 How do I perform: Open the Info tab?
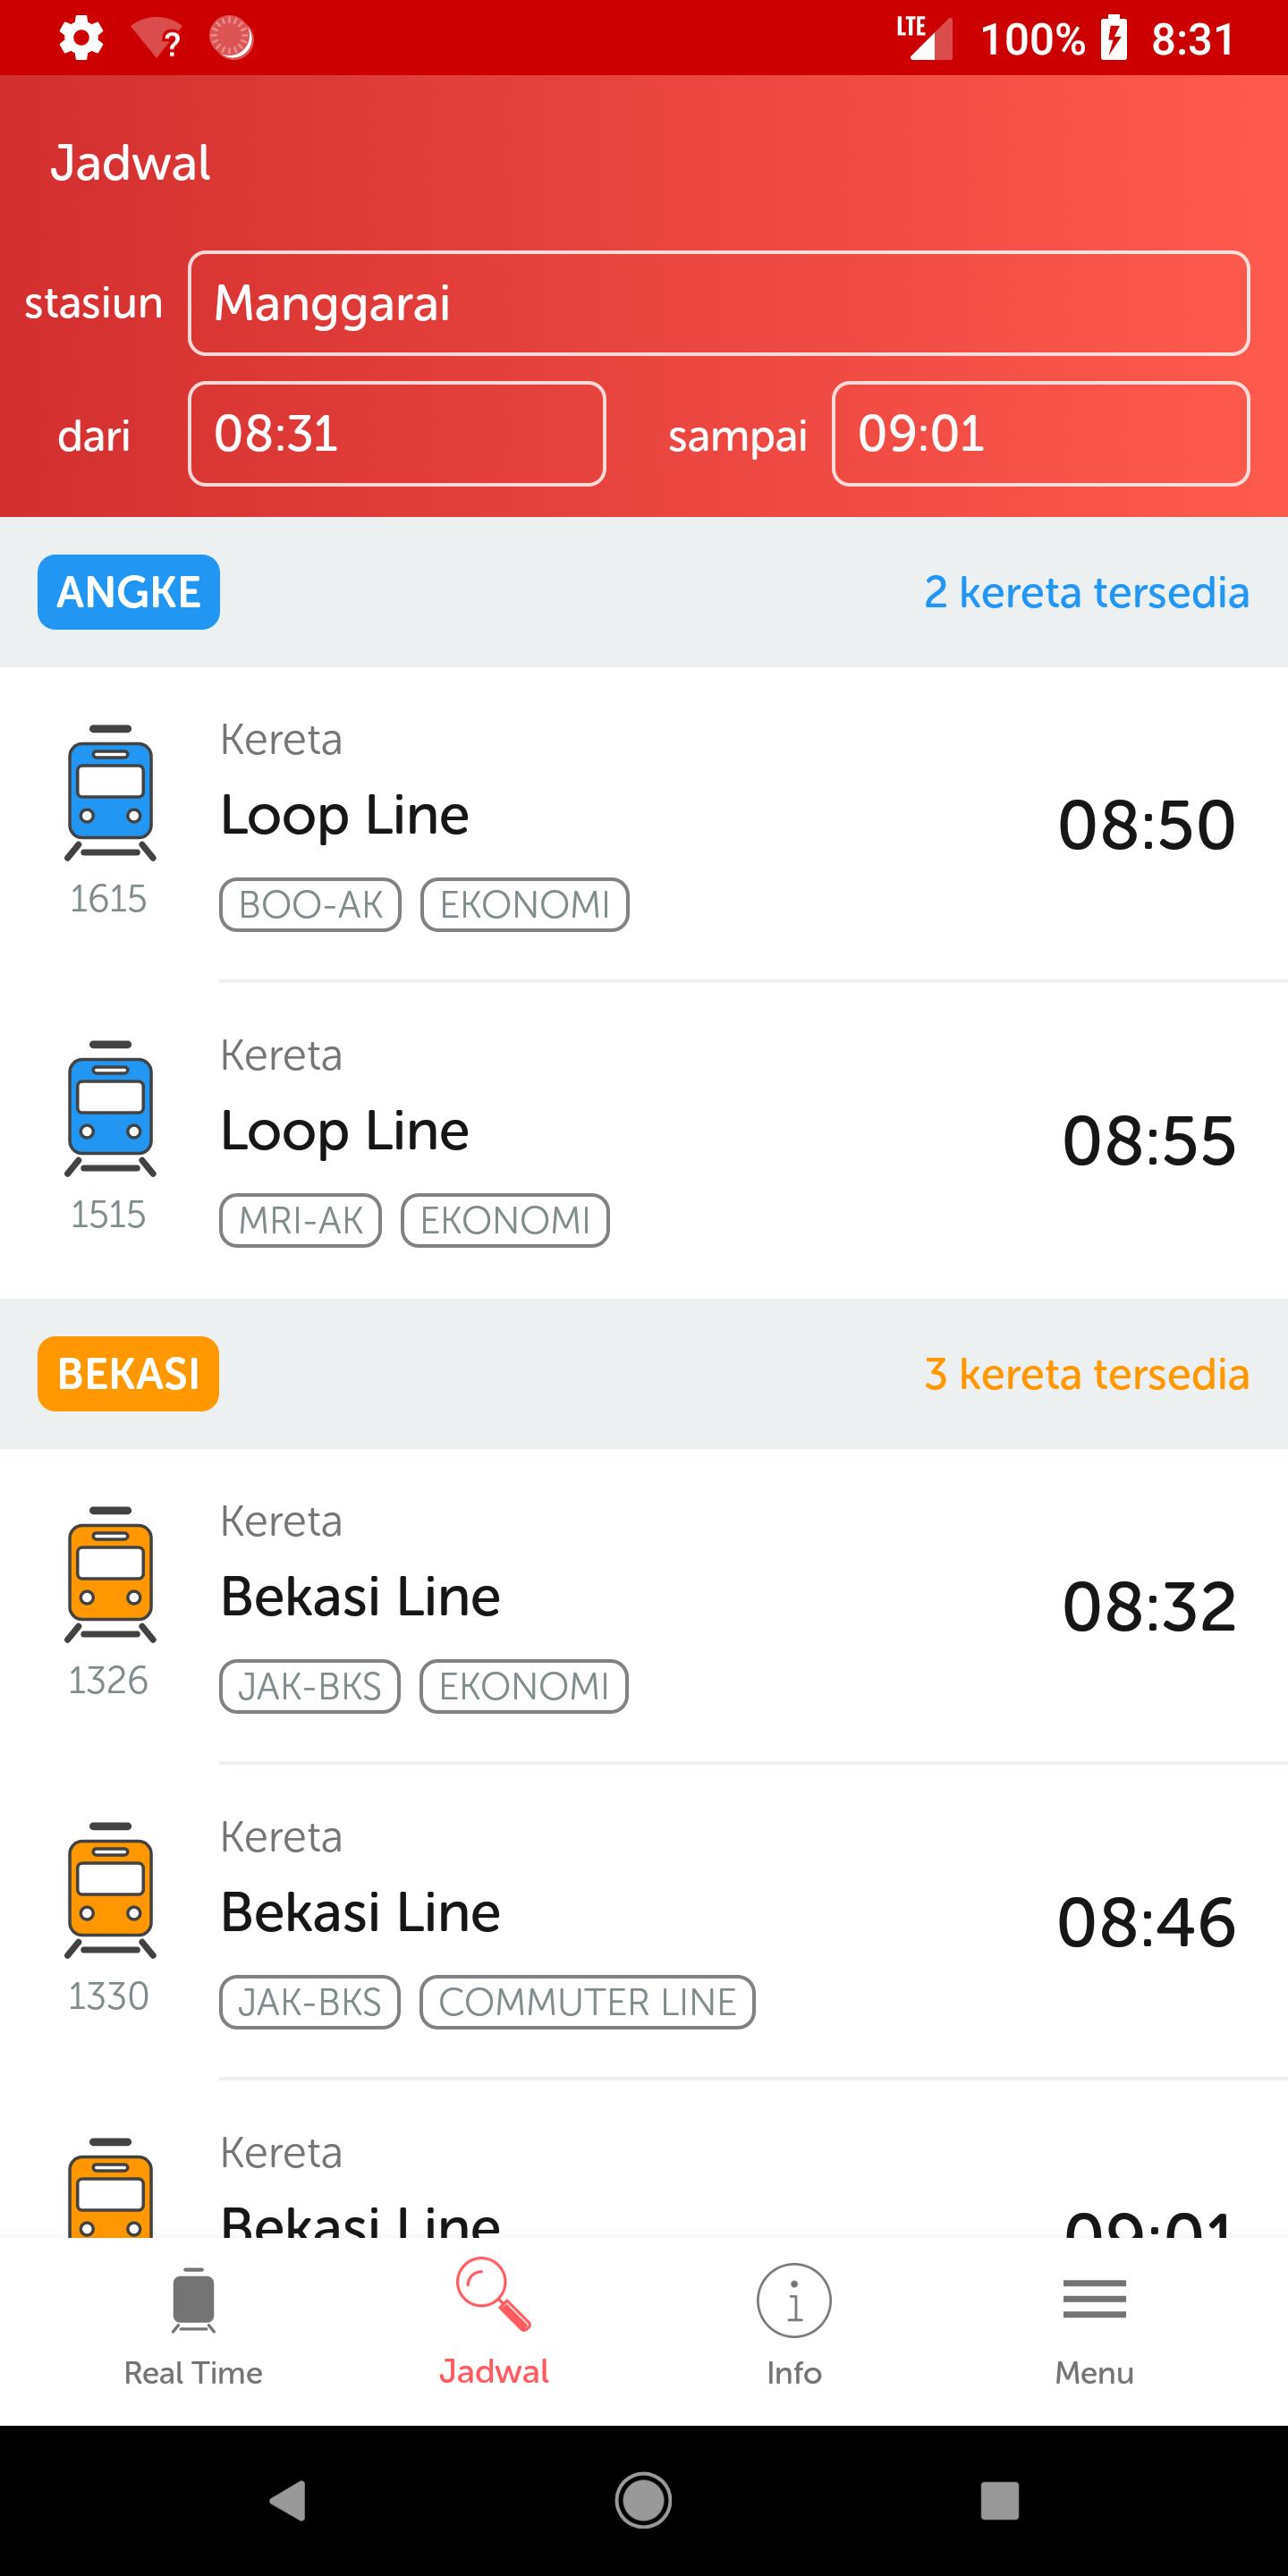click(x=794, y=2328)
